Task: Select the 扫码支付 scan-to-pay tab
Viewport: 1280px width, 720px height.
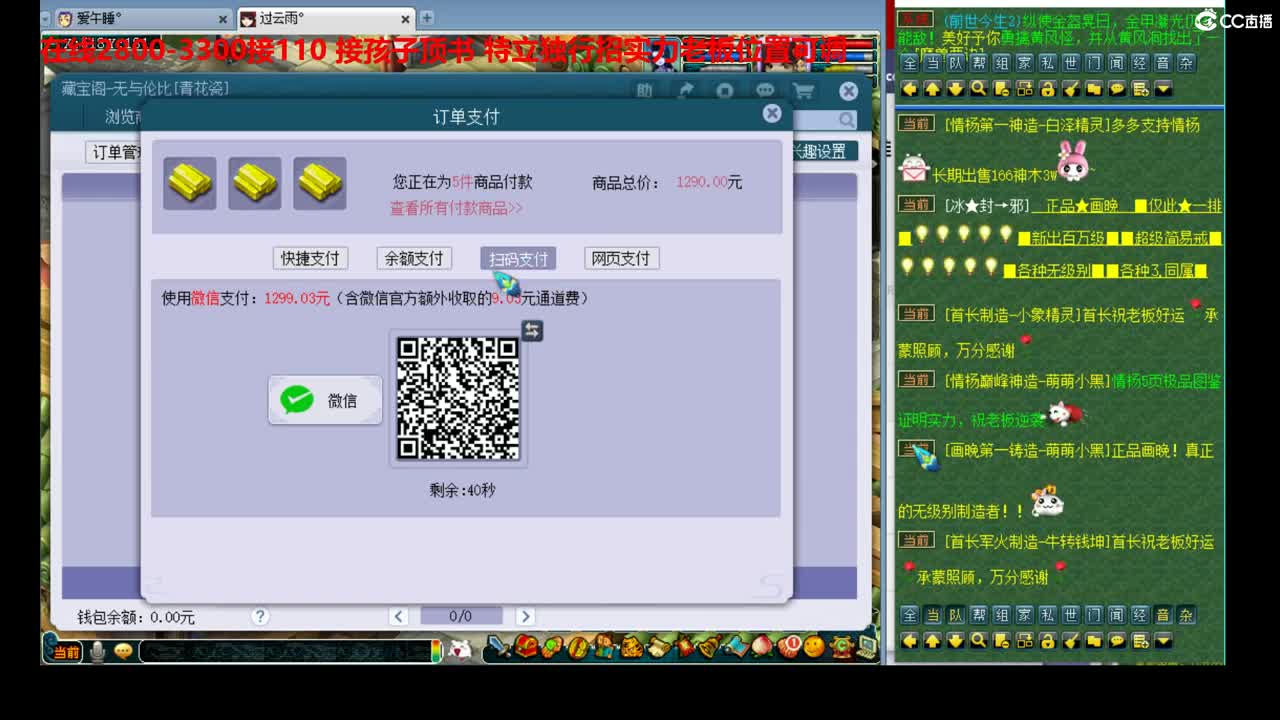Action: 518,258
